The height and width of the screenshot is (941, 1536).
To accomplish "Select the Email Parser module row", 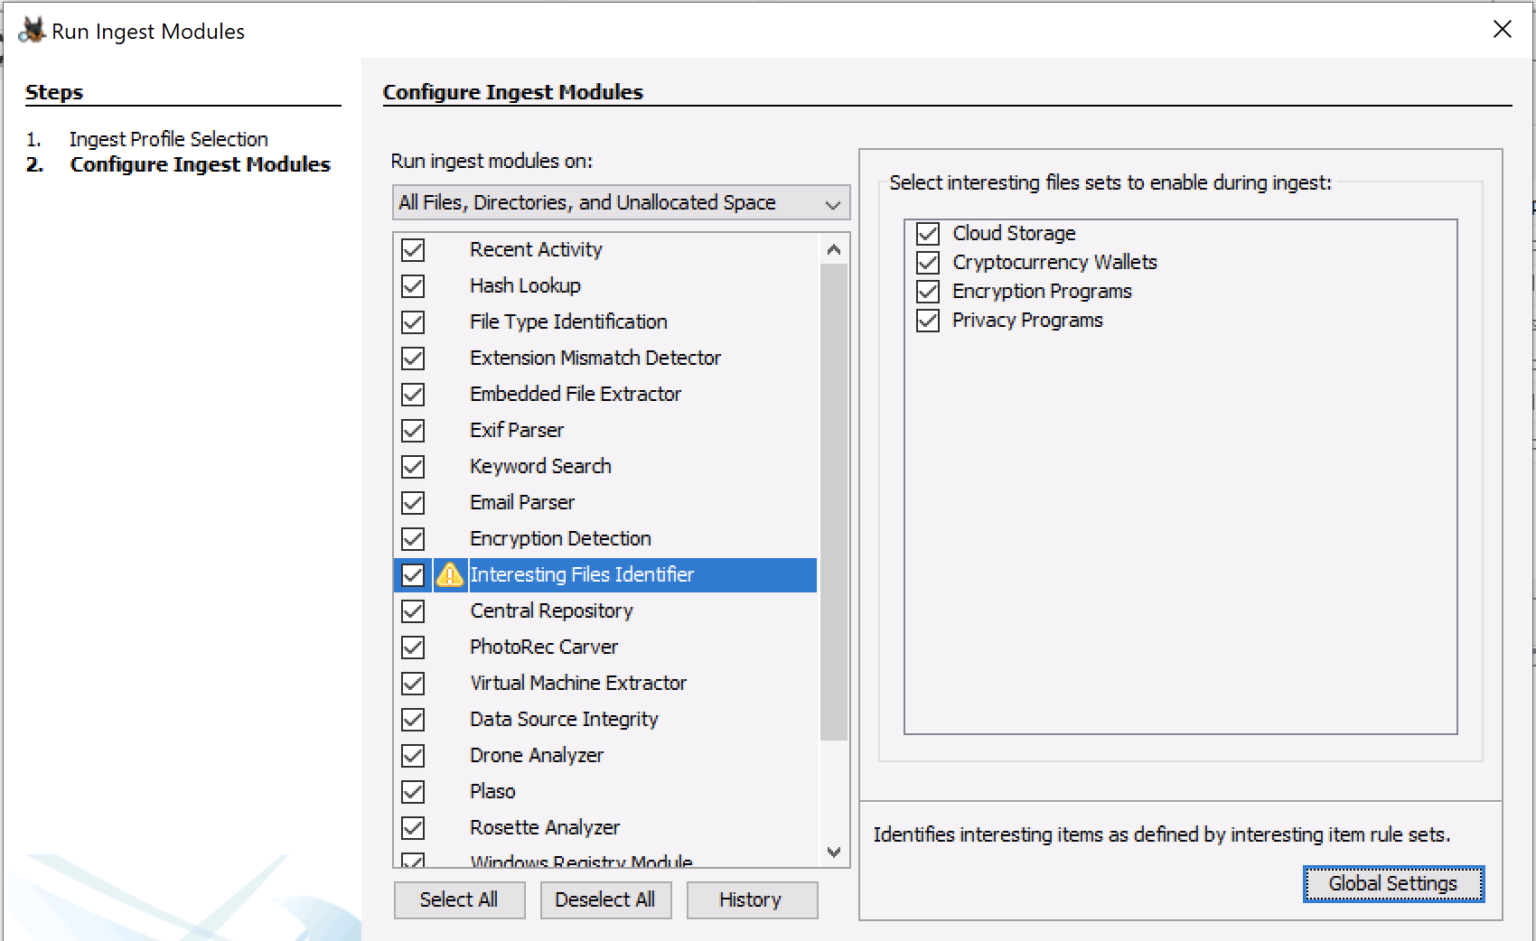I will tap(522, 503).
